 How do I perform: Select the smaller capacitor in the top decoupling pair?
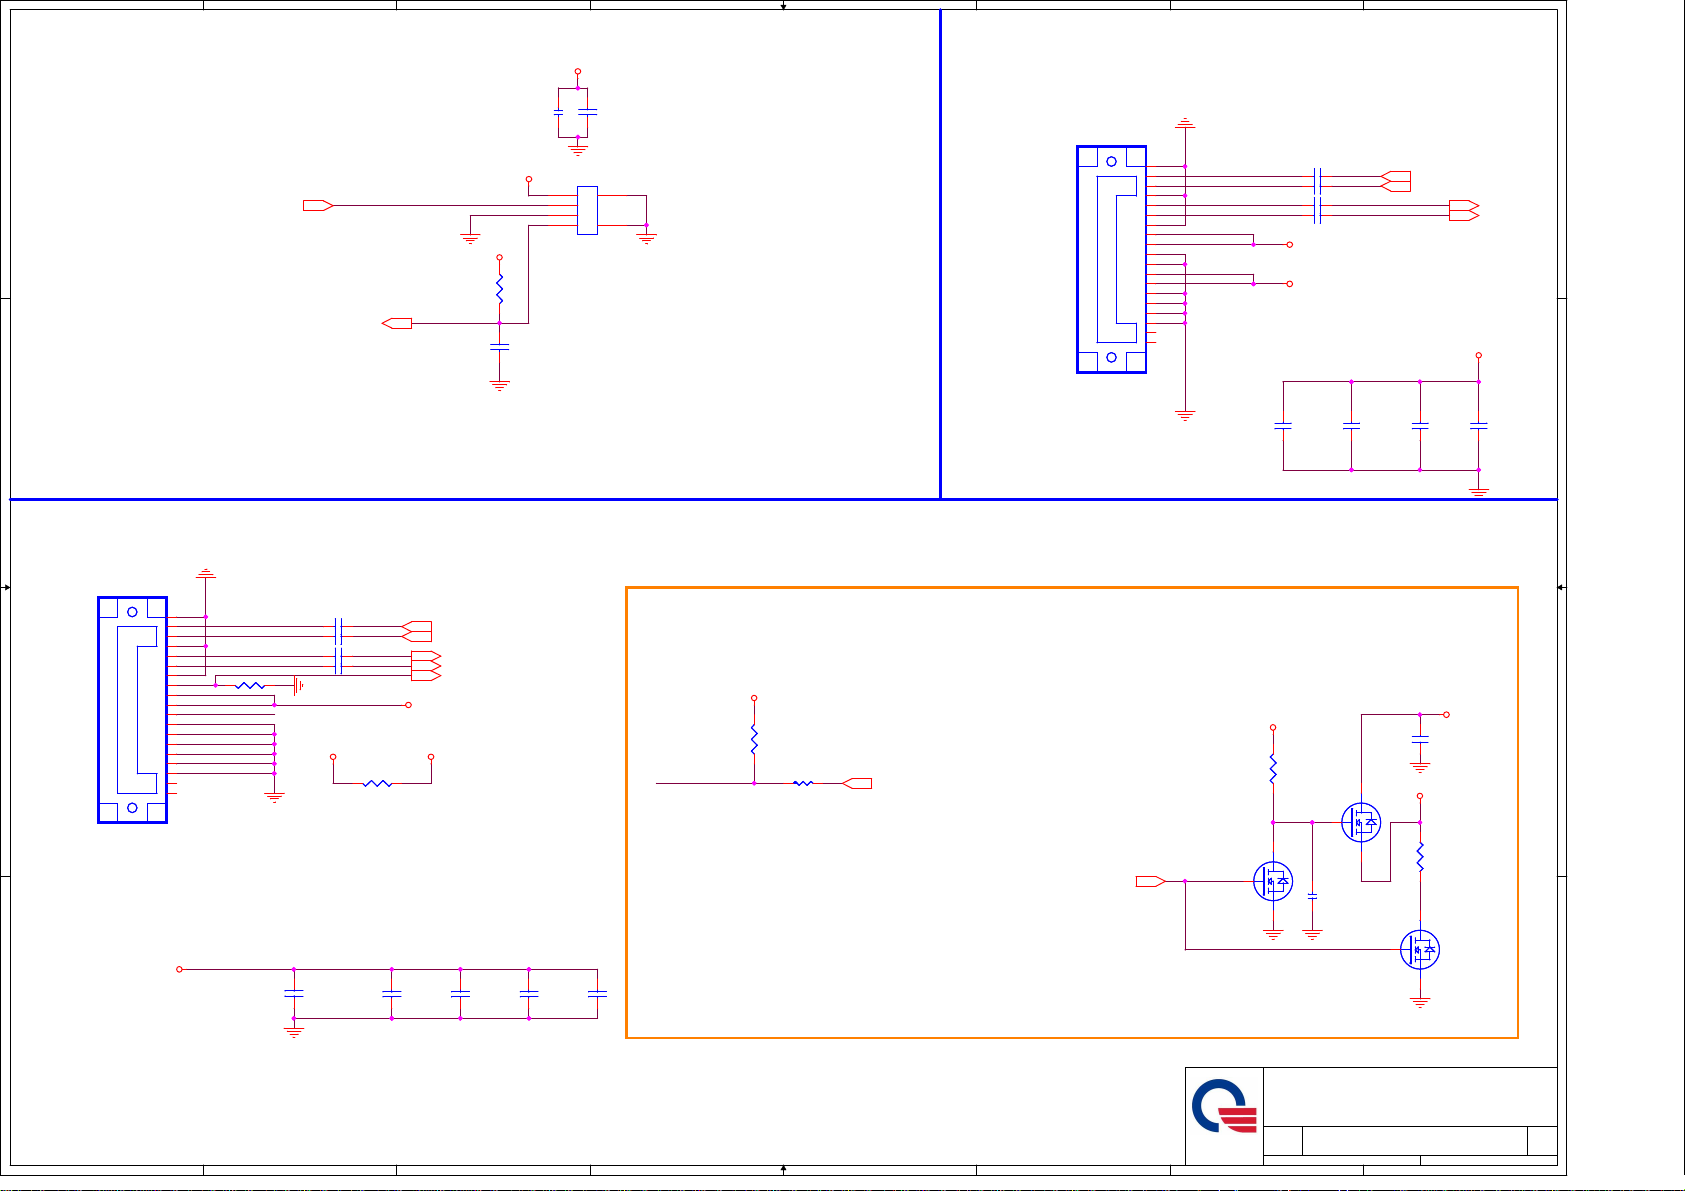[558, 113]
